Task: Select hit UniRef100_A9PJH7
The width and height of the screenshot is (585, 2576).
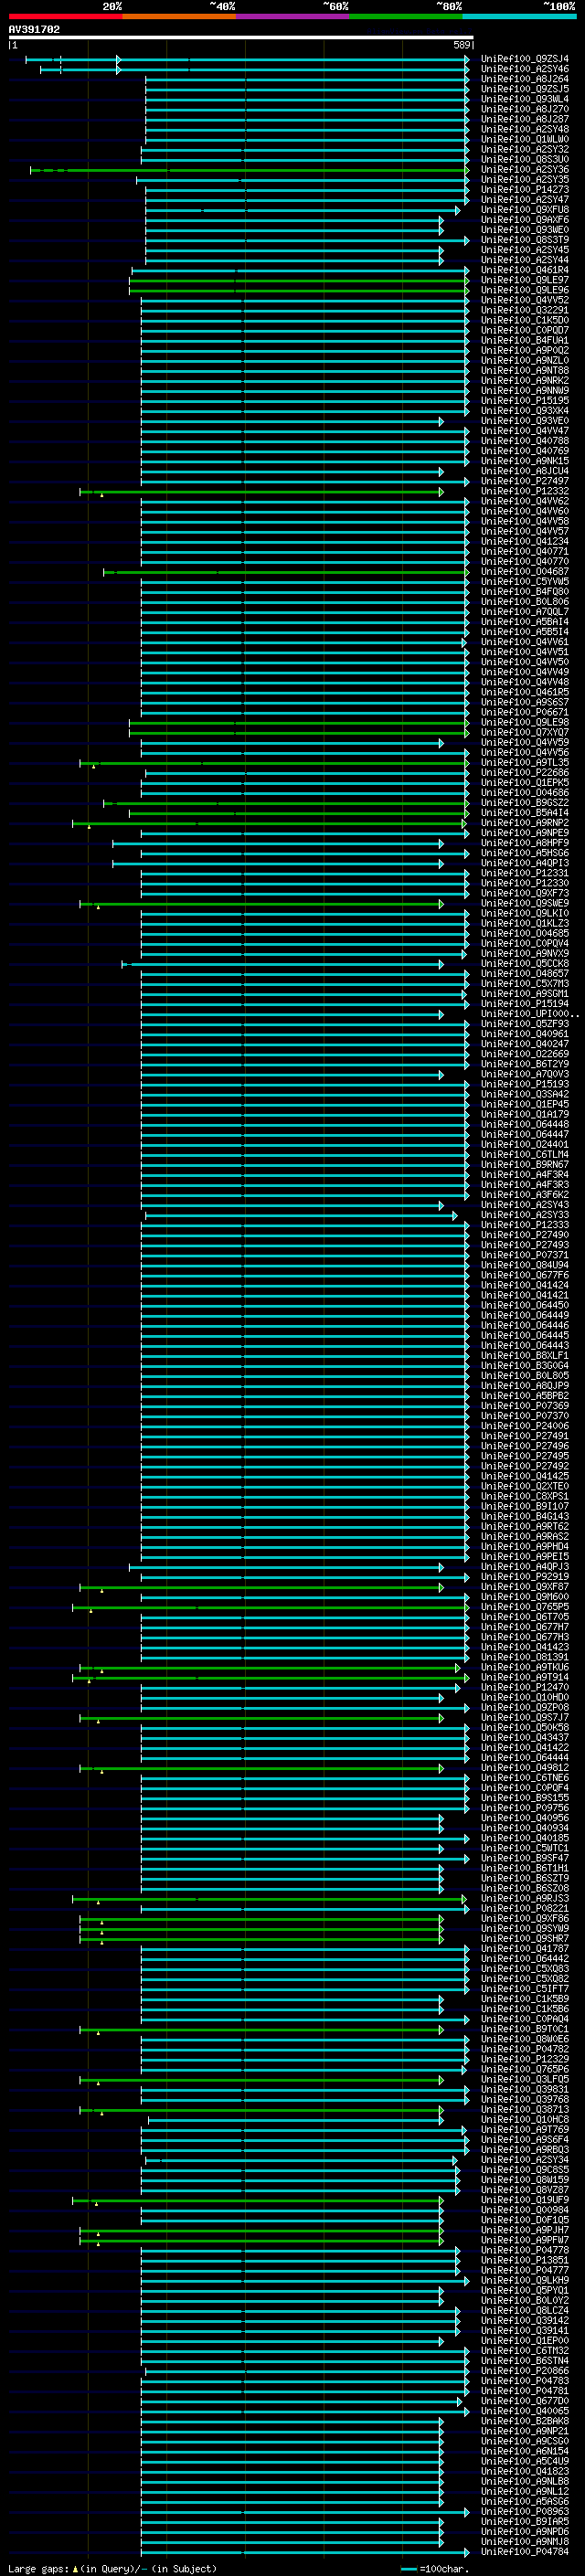Action: point(525,2230)
